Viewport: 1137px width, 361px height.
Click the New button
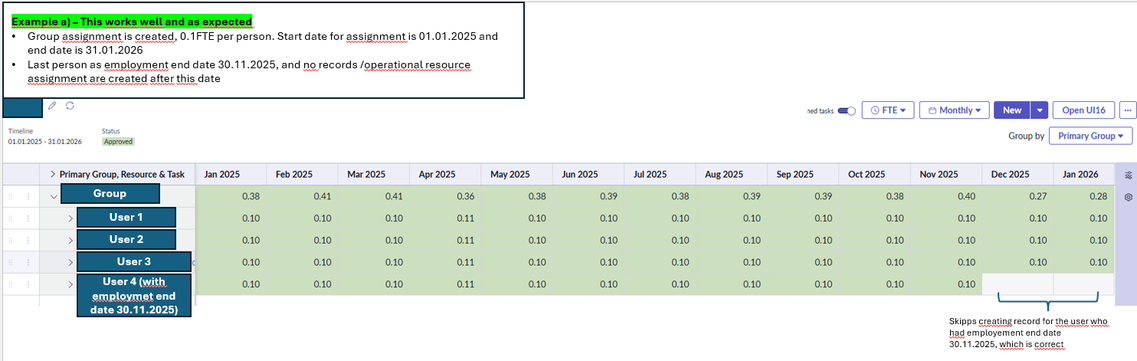coord(1012,110)
